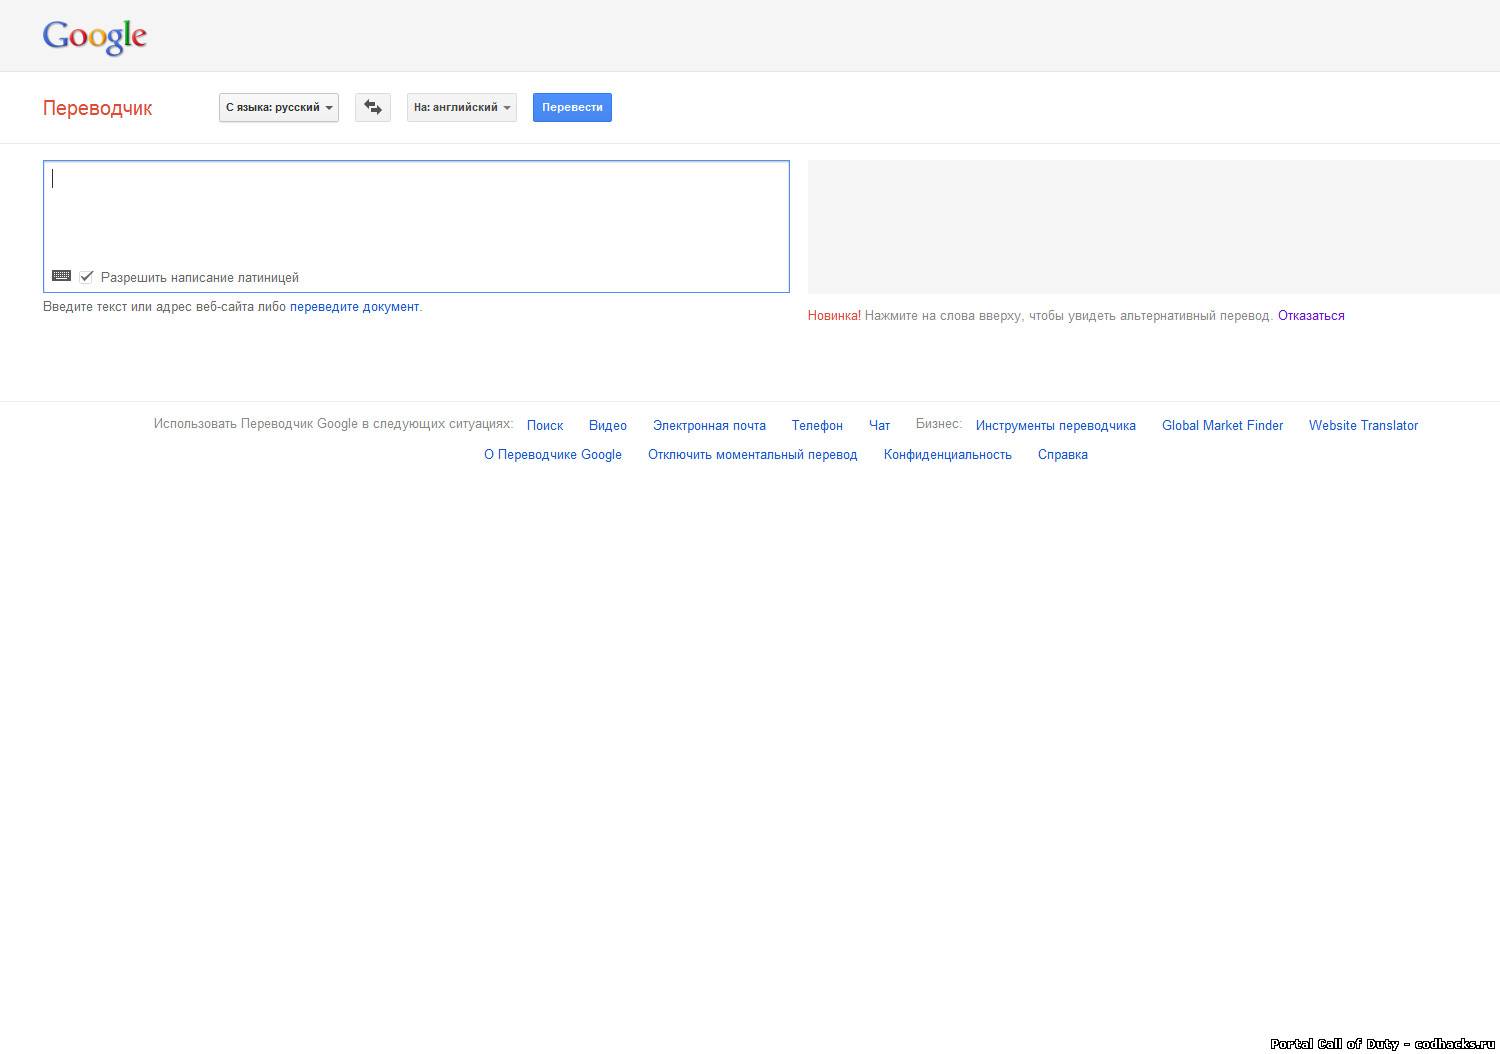Open the "Поиск" link
The height and width of the screenshot is (1054, 1500).
click(x=545, y=426)
